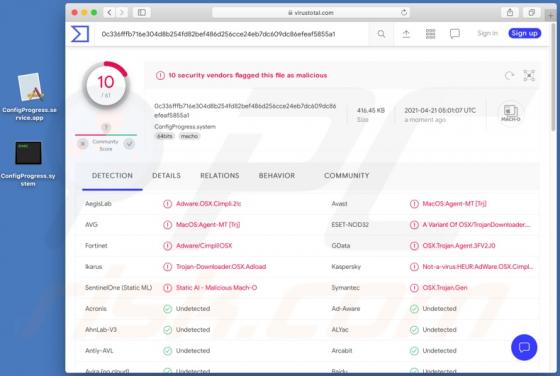Click the Sign up button
This screenshot has height=376, width=560.
coord(524,33)
